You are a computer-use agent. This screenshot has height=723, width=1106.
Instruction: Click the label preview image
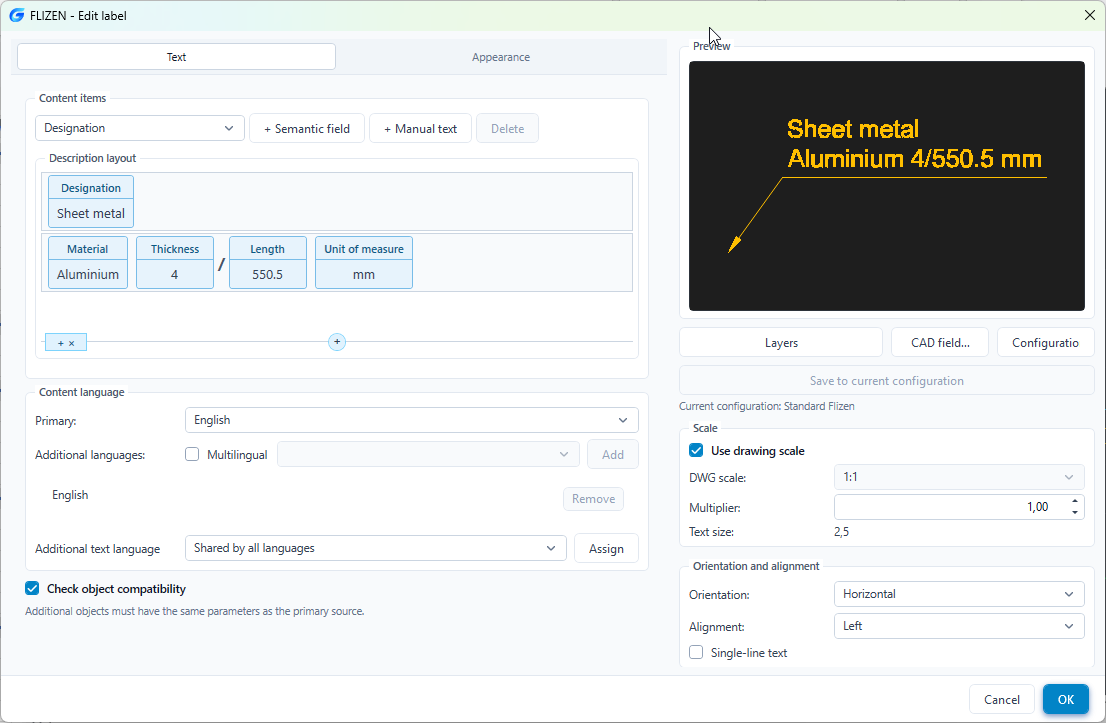(x=887, y=186)
